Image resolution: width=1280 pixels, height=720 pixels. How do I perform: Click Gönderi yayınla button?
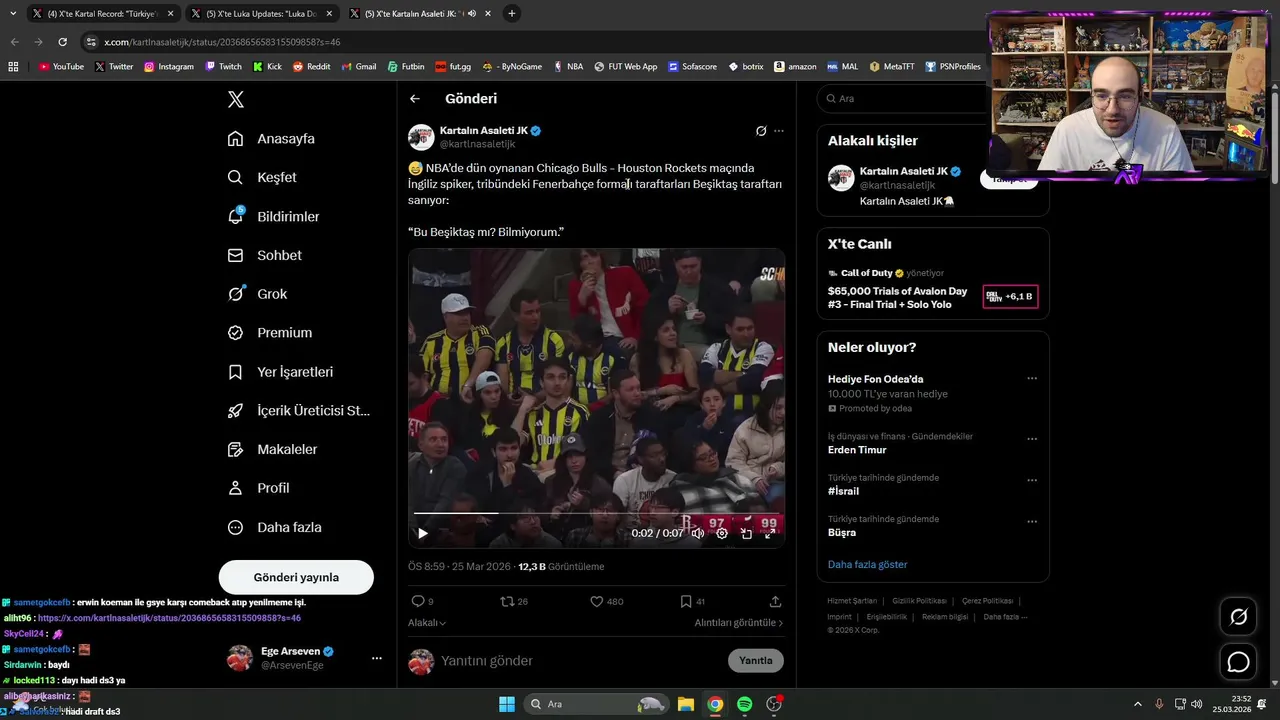click(296, 577)
